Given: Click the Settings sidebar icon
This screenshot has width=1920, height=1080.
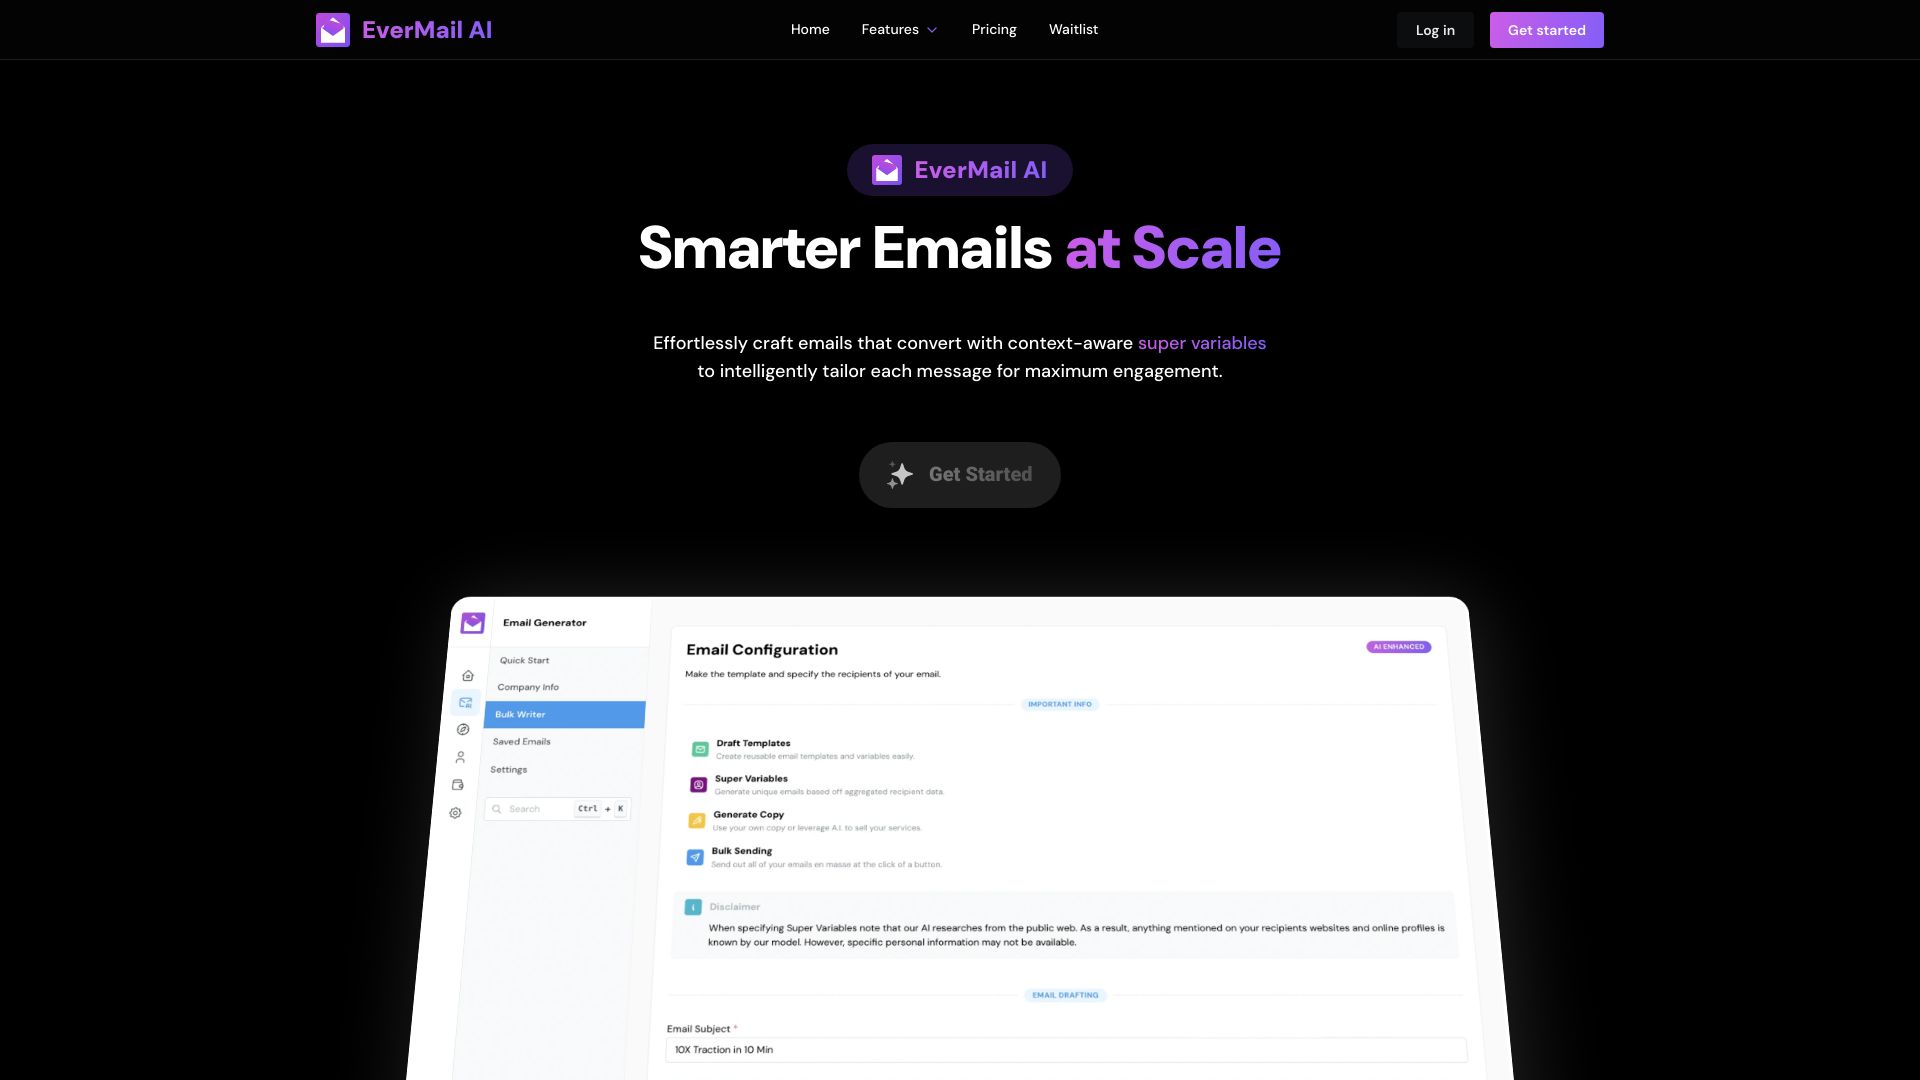Looking at the screenshot, I should 460,812.
